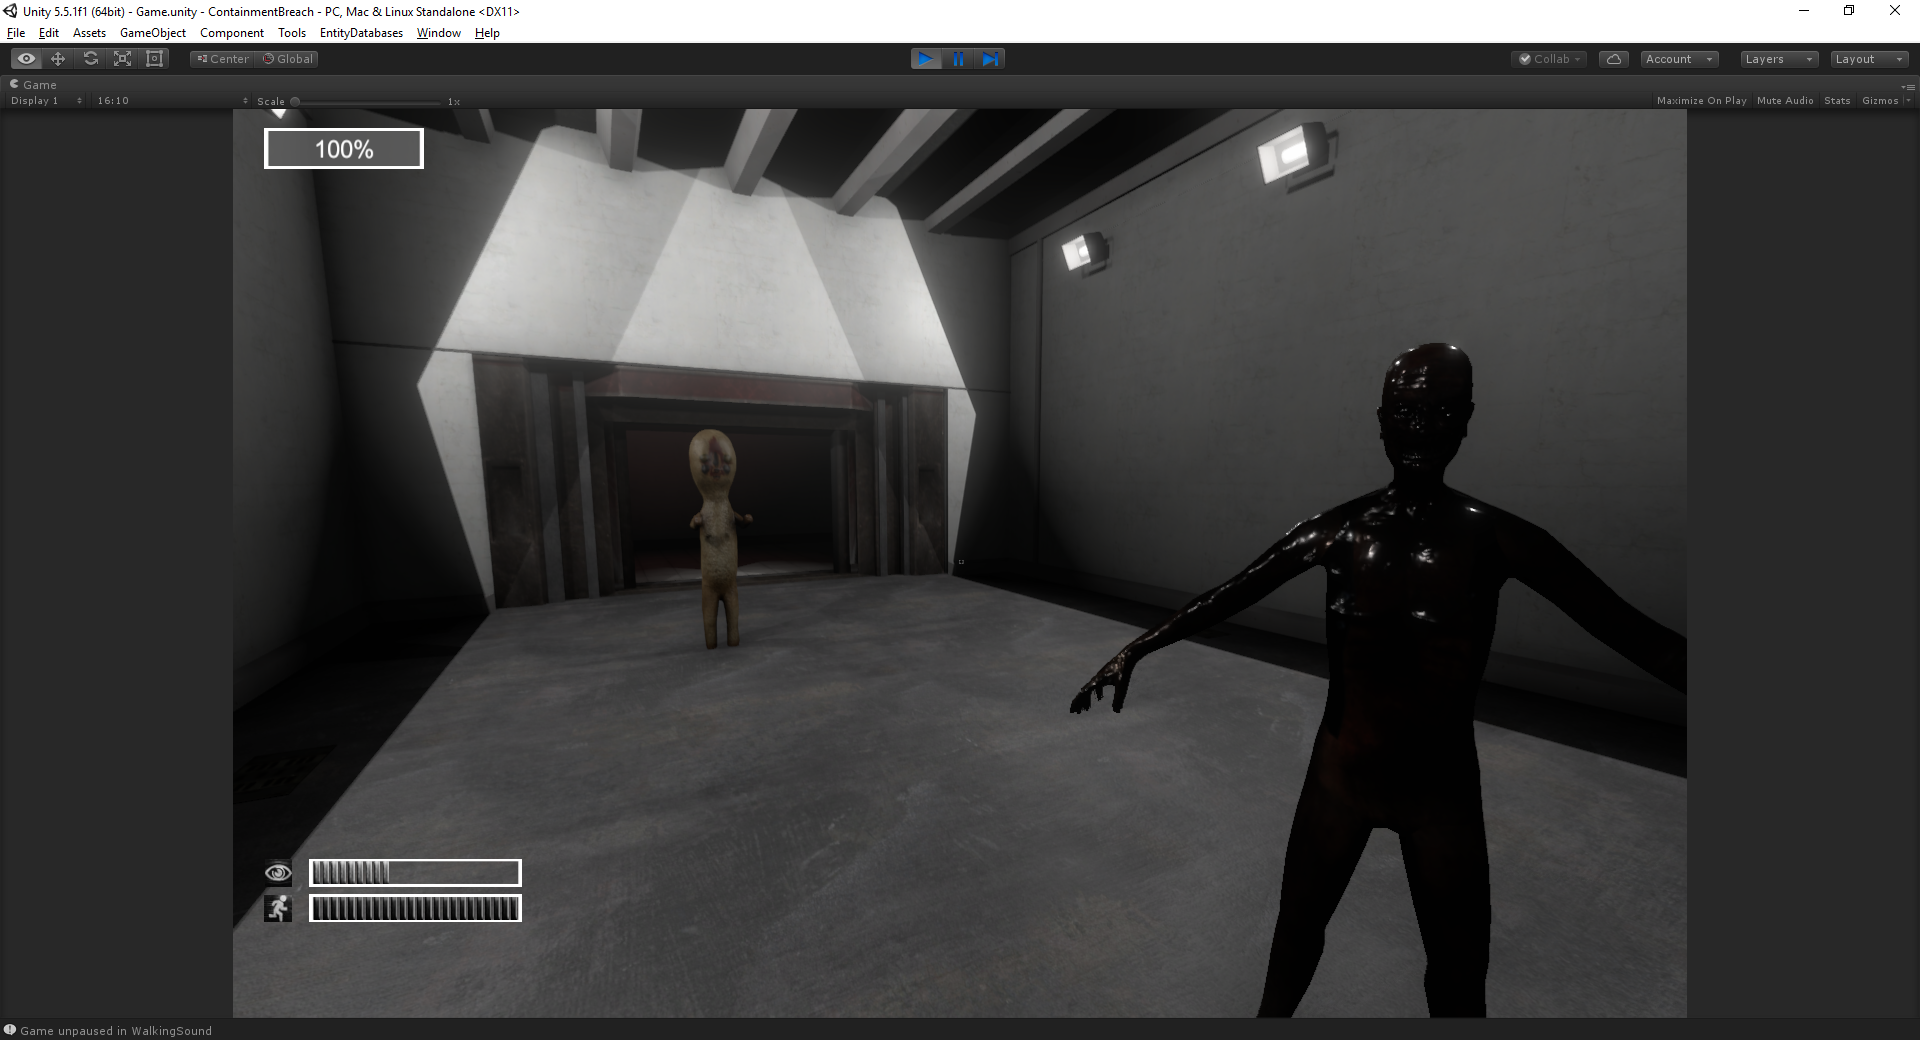The image size is (1920, 1040).
Task: Restore down the Unity window
Action: (x=1849, y=11)
